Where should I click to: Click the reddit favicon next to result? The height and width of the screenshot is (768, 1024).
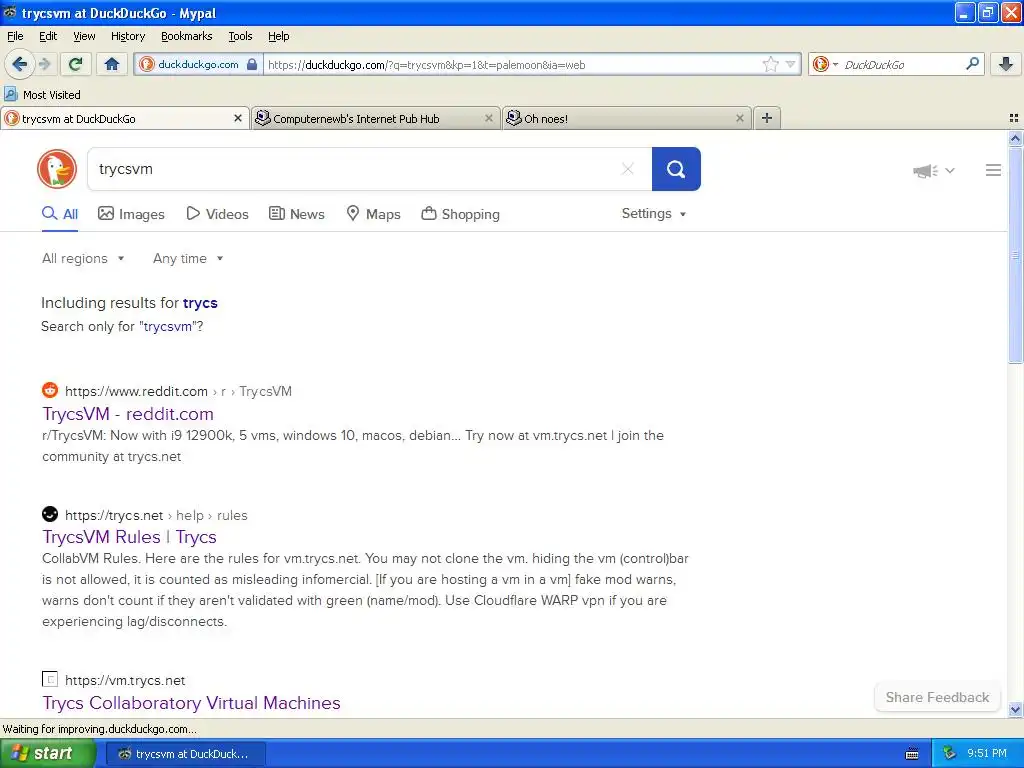(50, 391)
